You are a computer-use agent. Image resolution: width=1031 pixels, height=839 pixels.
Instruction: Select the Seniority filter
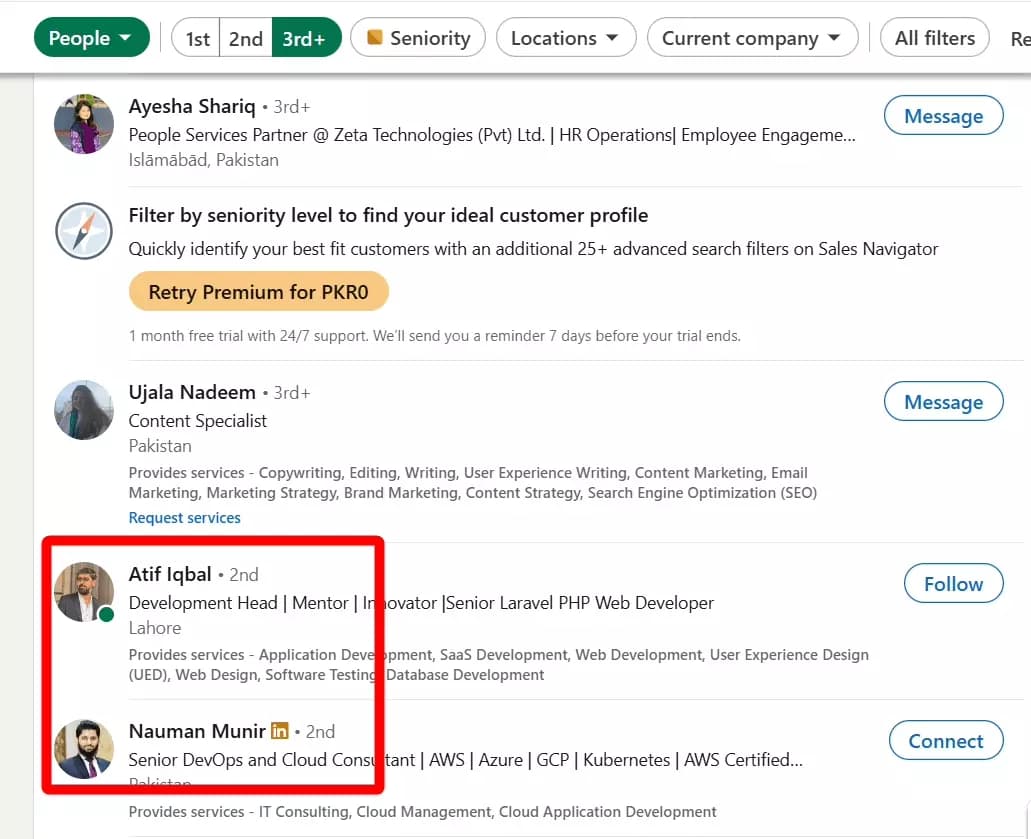pos(417,37)
